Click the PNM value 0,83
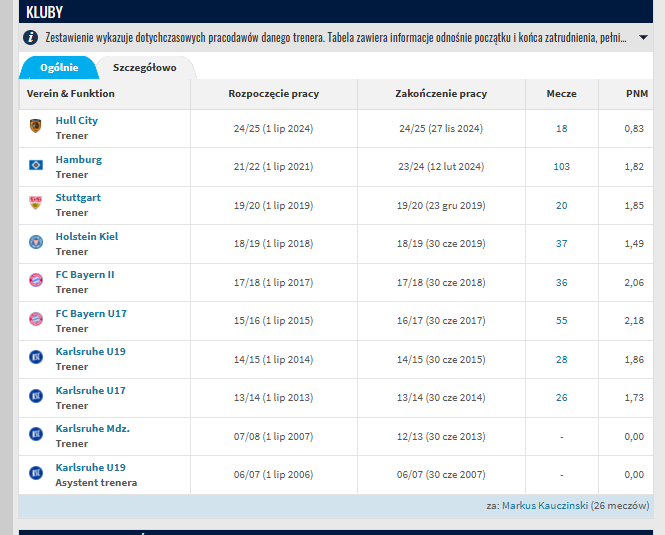665x535 pixels. point(634,129)
